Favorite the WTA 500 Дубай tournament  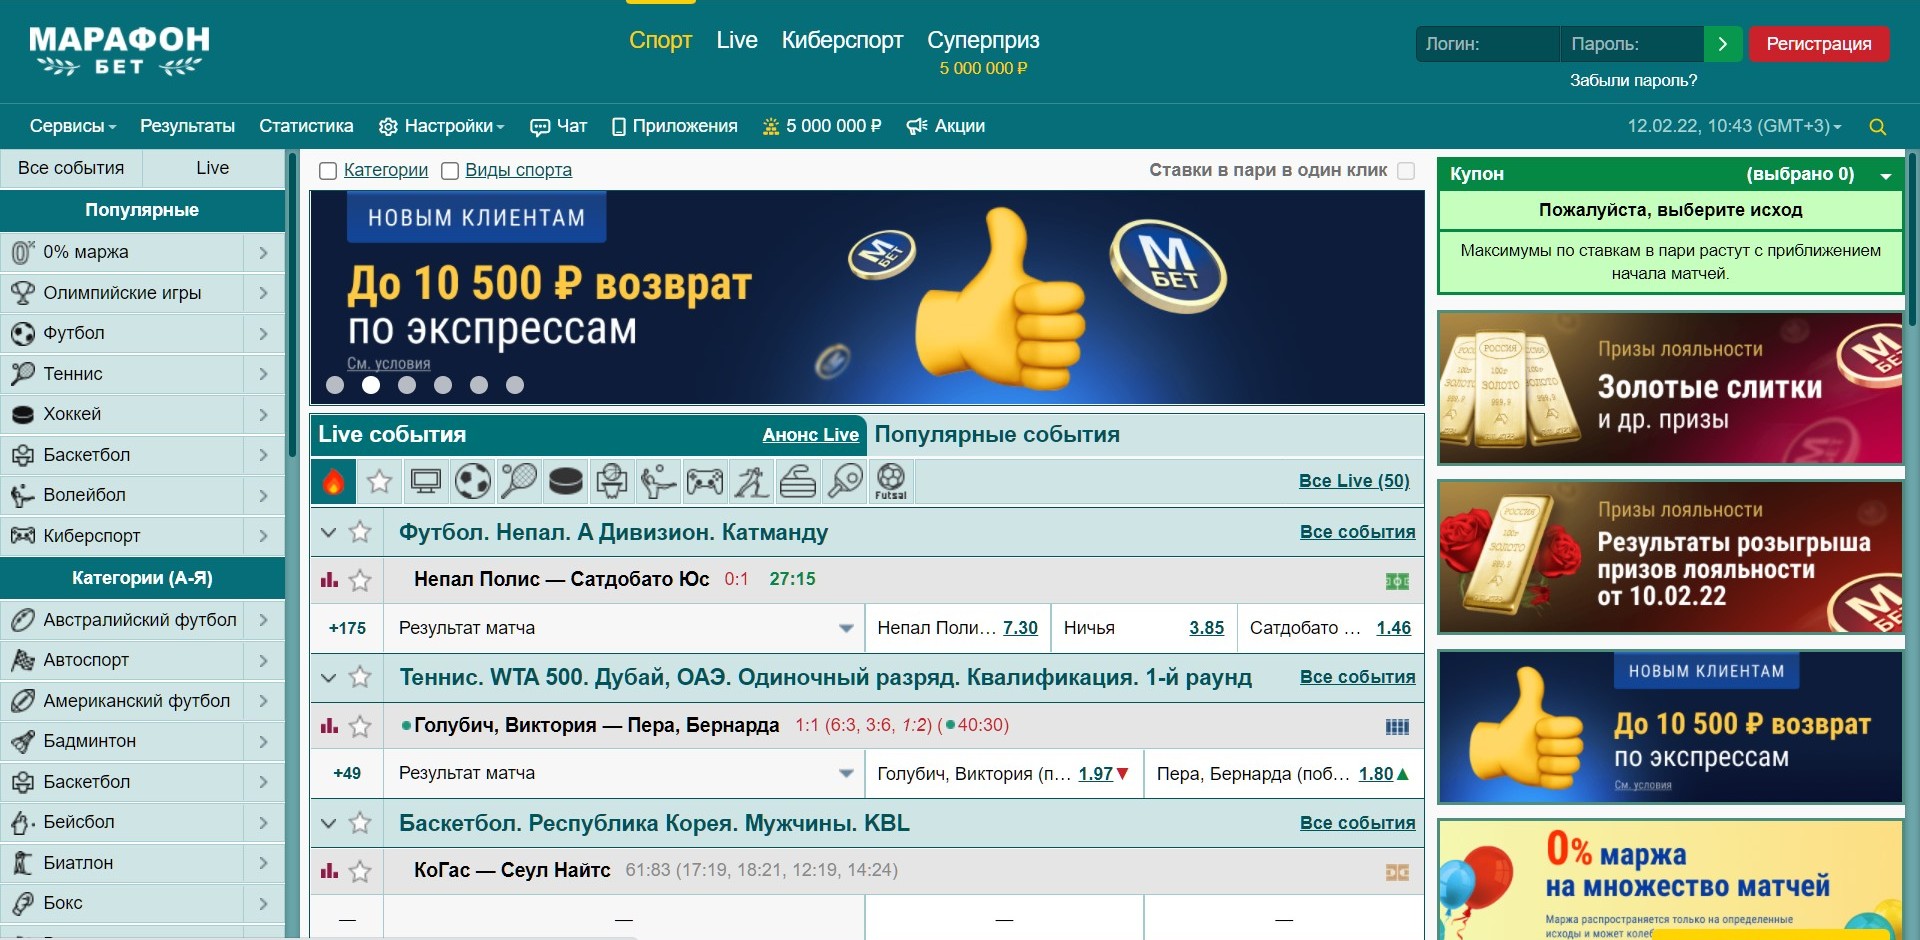[x=360, y=678]
